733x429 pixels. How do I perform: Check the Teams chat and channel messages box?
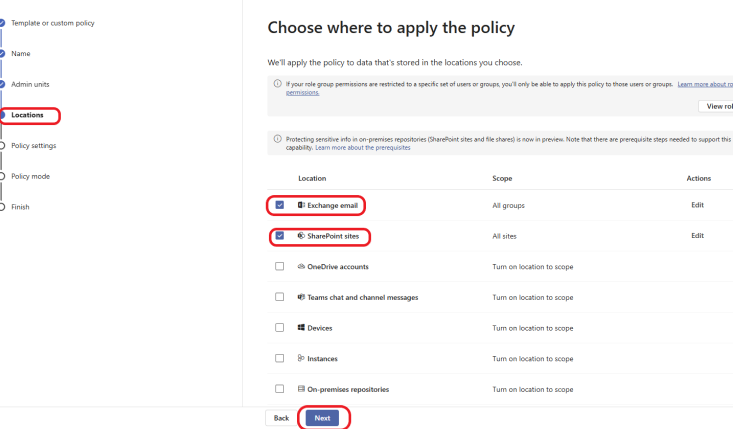tap(280, 297)
